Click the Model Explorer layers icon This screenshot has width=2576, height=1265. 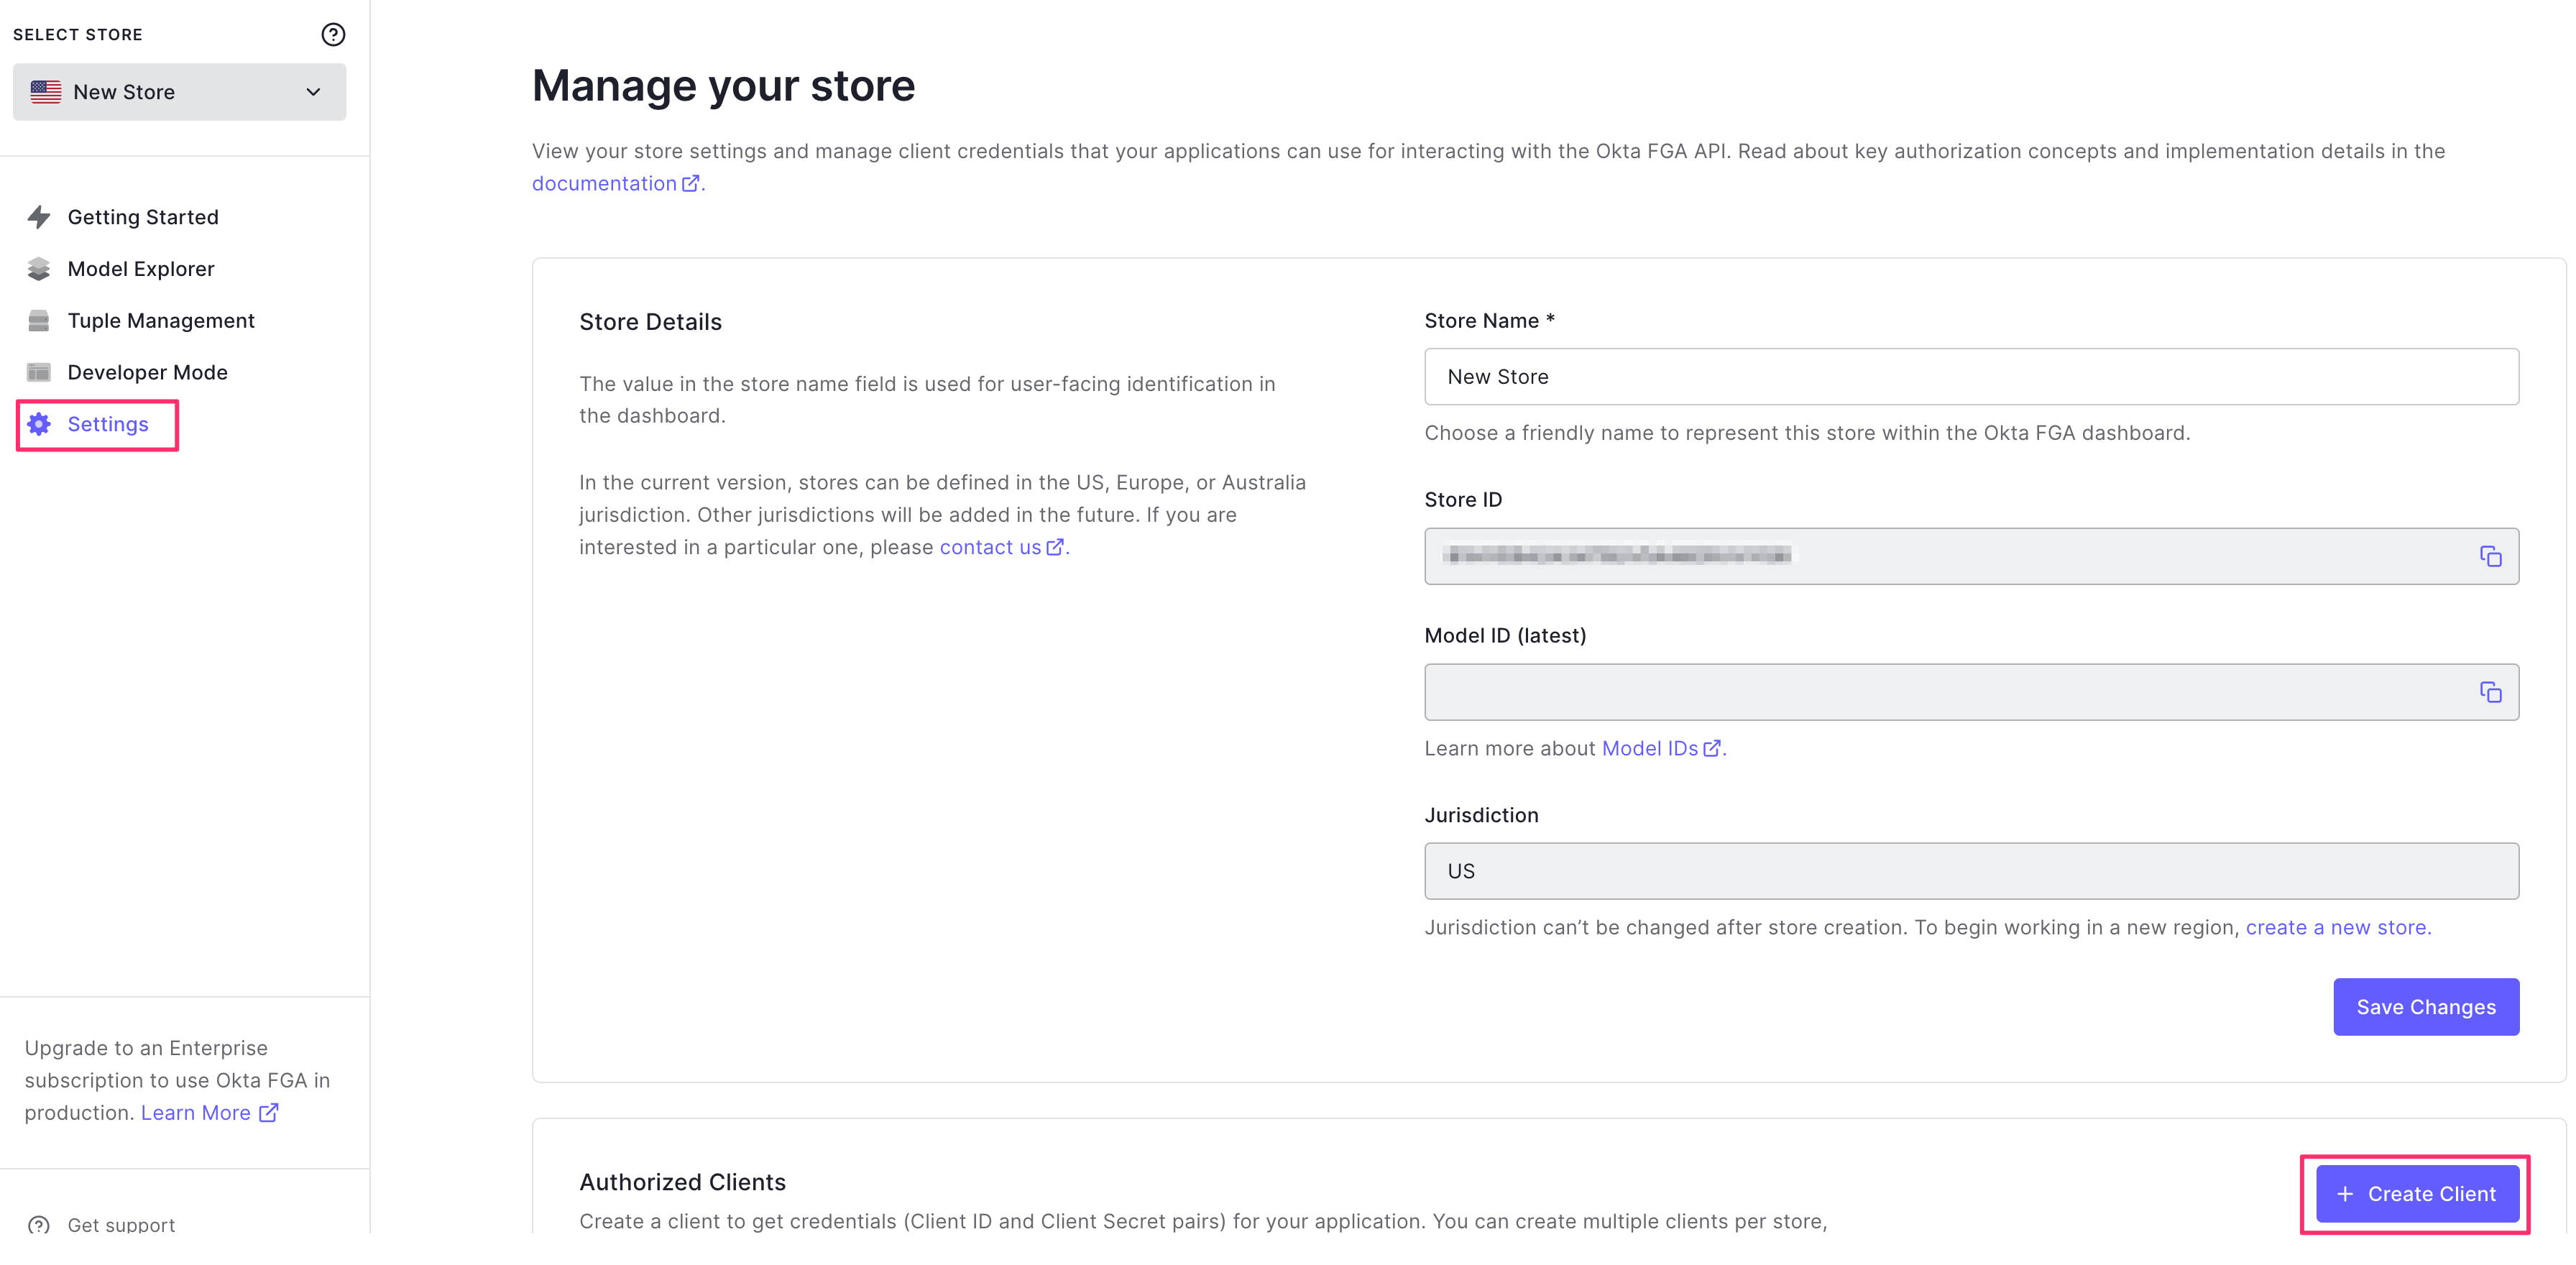coord(39,269)
